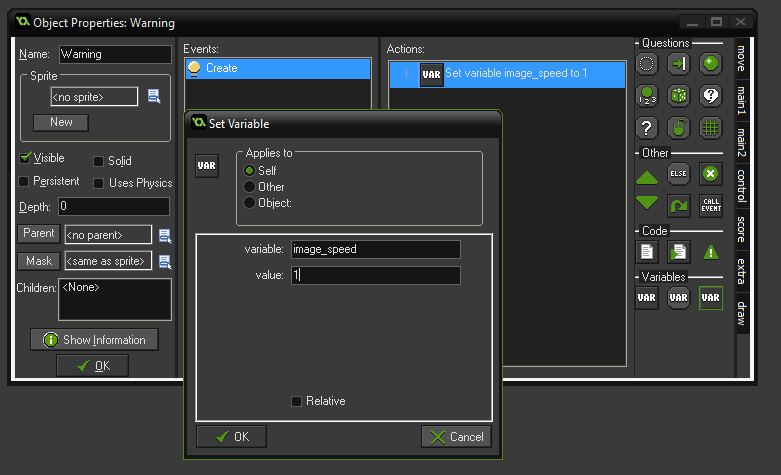Click the Exit Event green X icon
Screen dimensions: 781x475
pos(710,174)
